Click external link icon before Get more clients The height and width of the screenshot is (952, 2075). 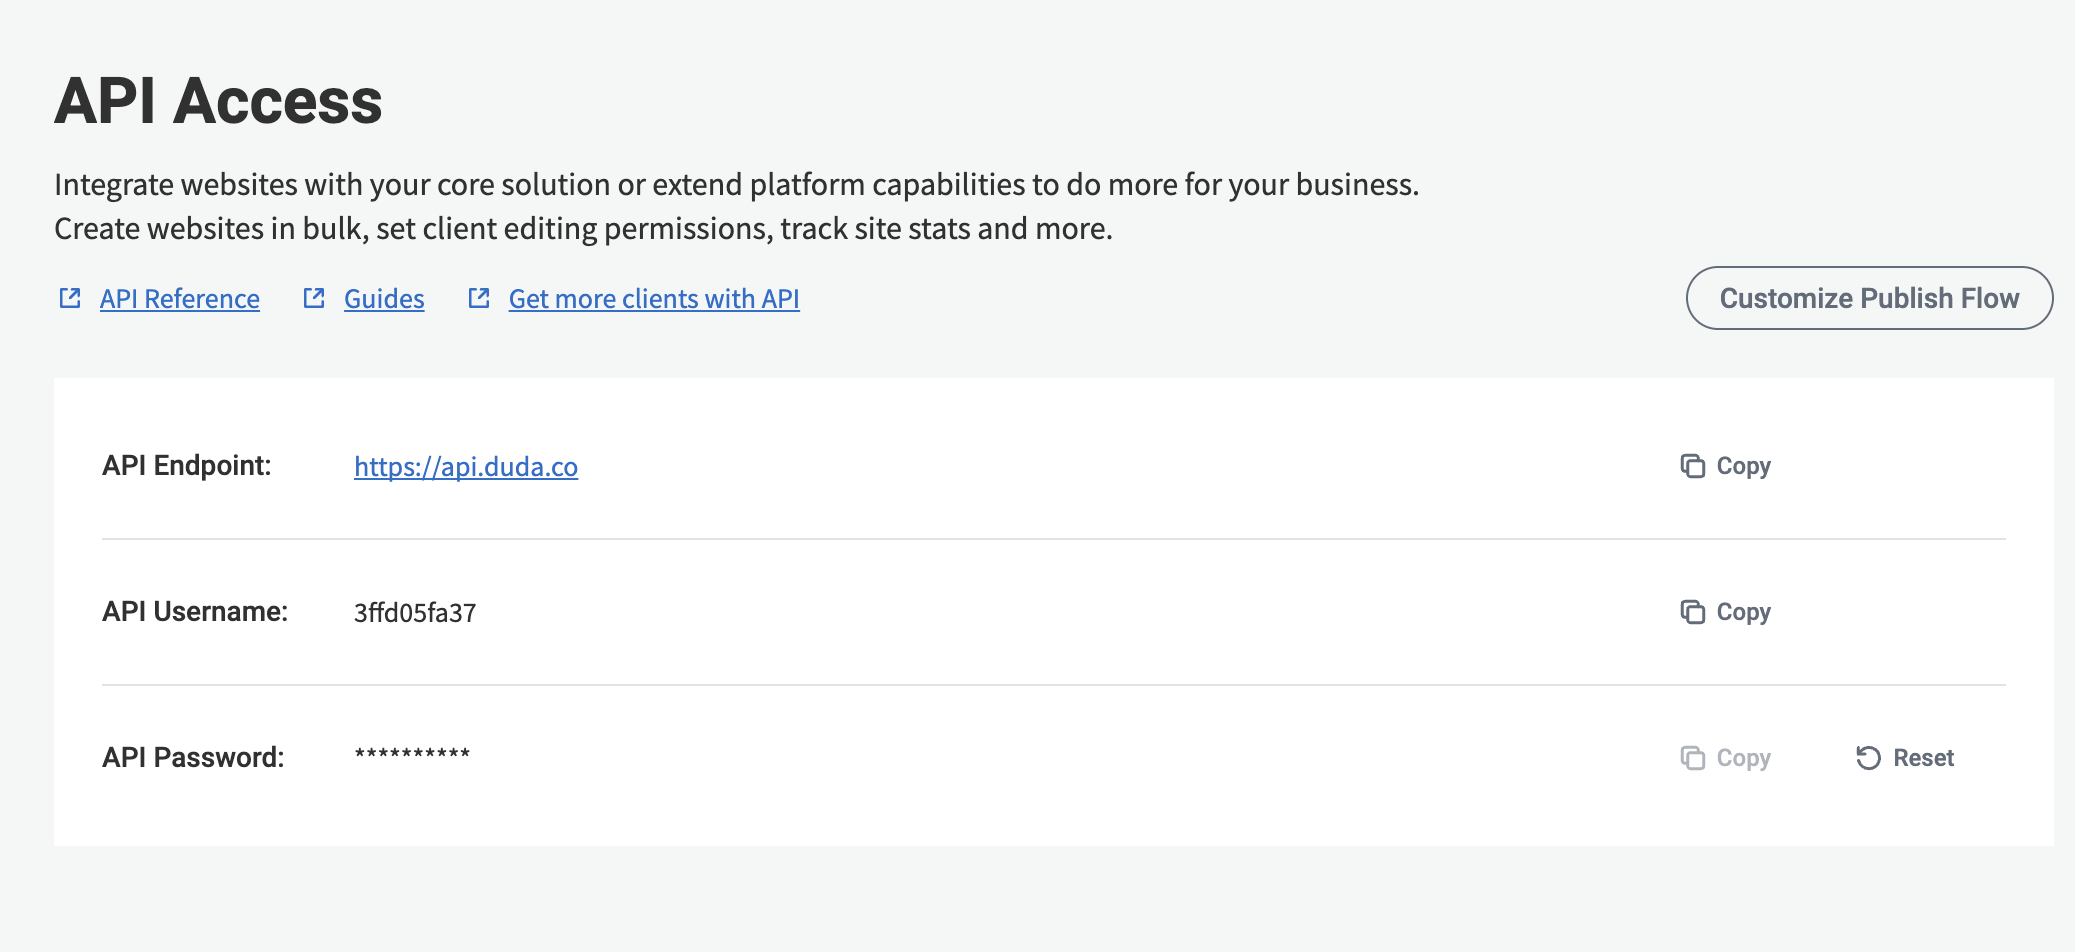479,298
